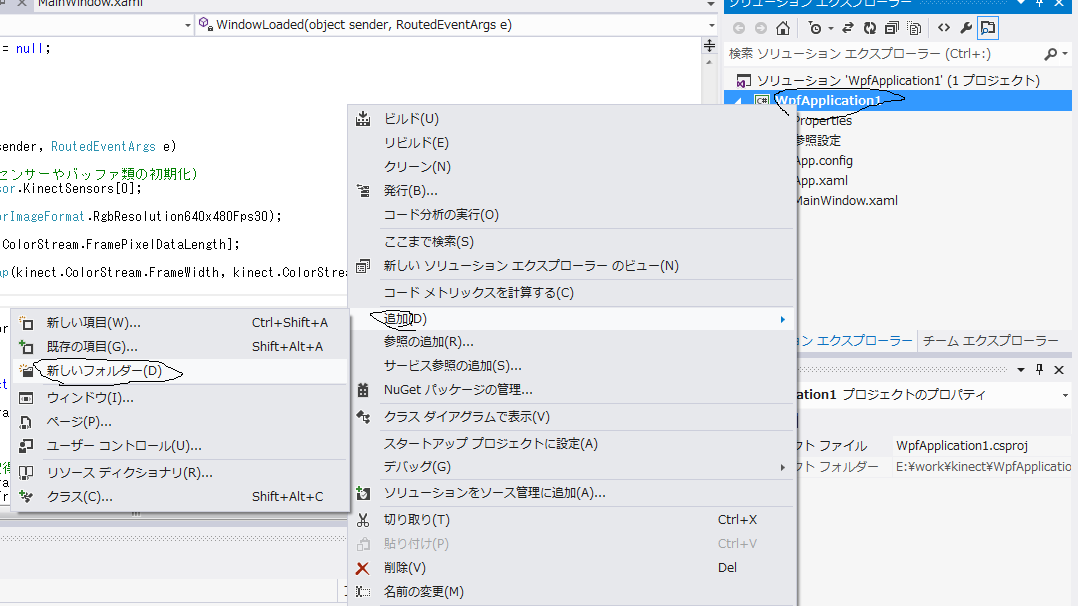This screenshot has height=606, width=1078.
Task: Go forward in Solution Explorer
Action: click(x=760, y=28)
